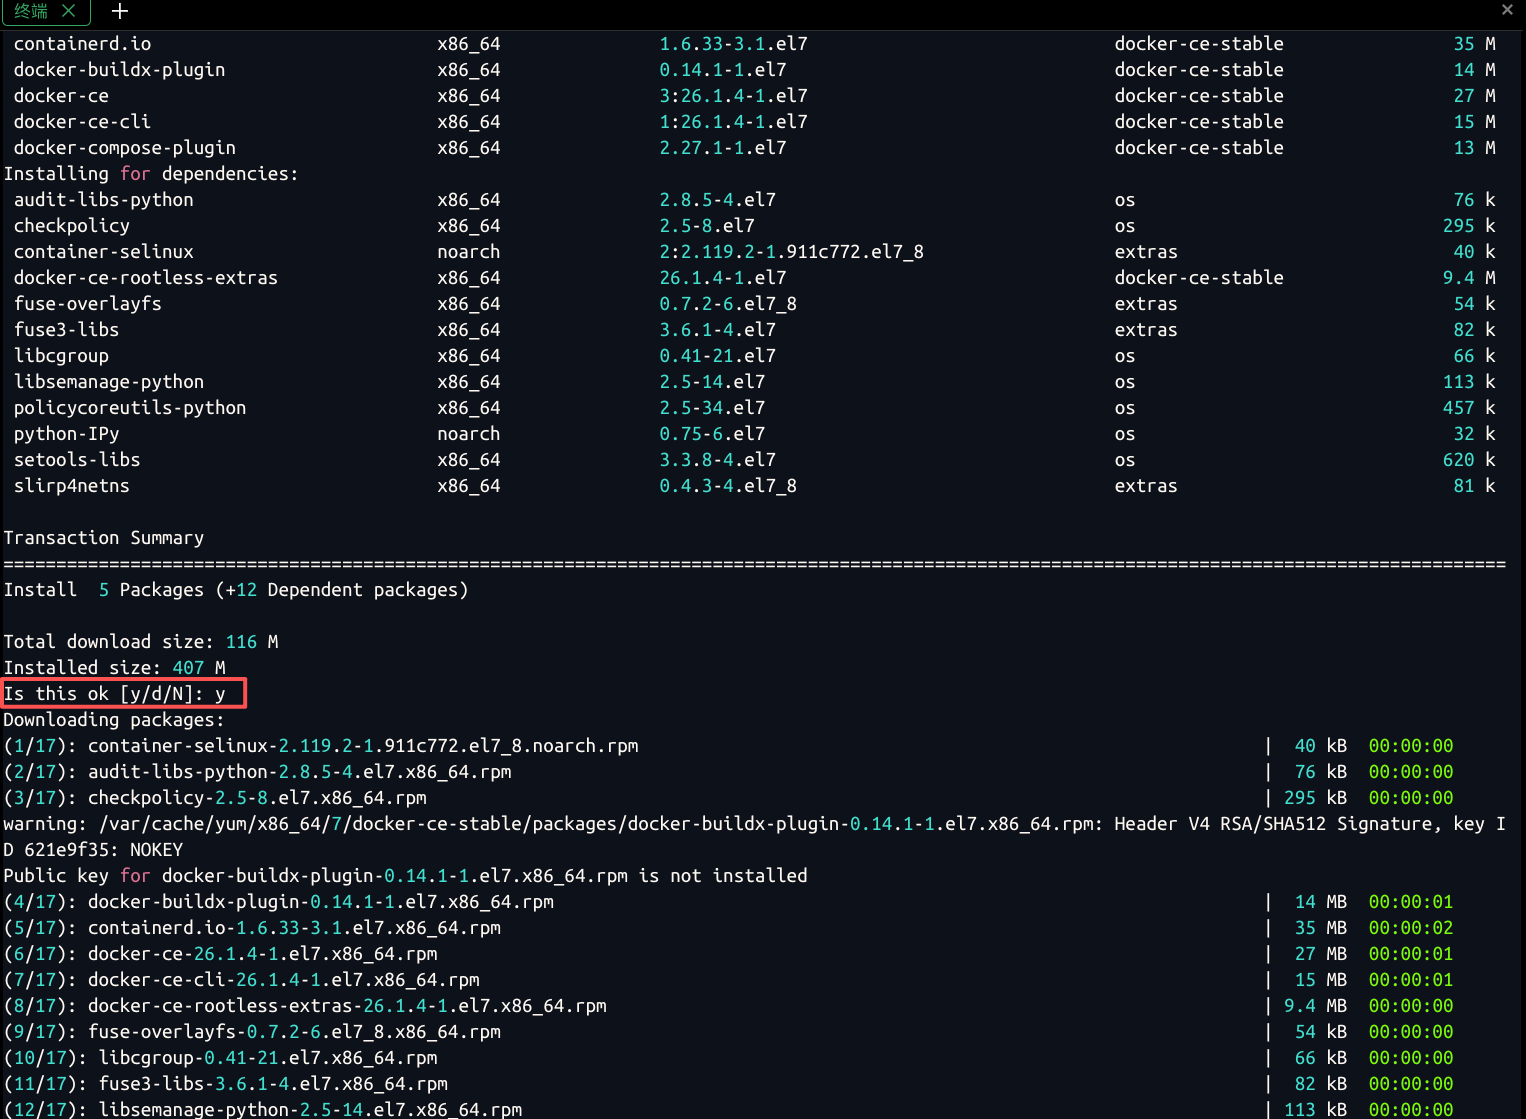The image size is (1526, 1119).
Task: Open a new terminal tab with plus icon
Action: coord(120,11)
